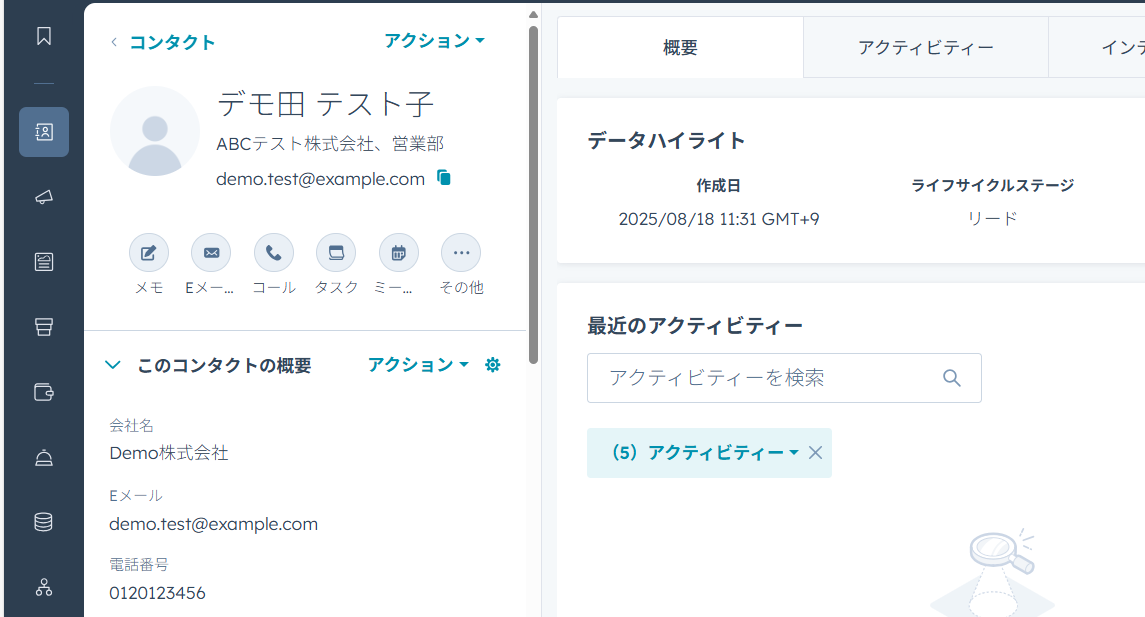Open settings gear for contact overview
The height and width of the screenshot is (617, 1145).
(493, 364)
